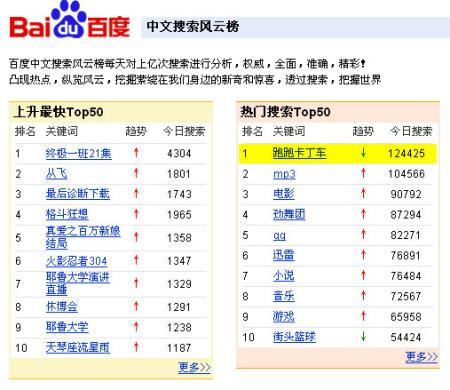Viewport: 450px width, 390px height.
Task: Click search count 54424
Action: point(406,337)
